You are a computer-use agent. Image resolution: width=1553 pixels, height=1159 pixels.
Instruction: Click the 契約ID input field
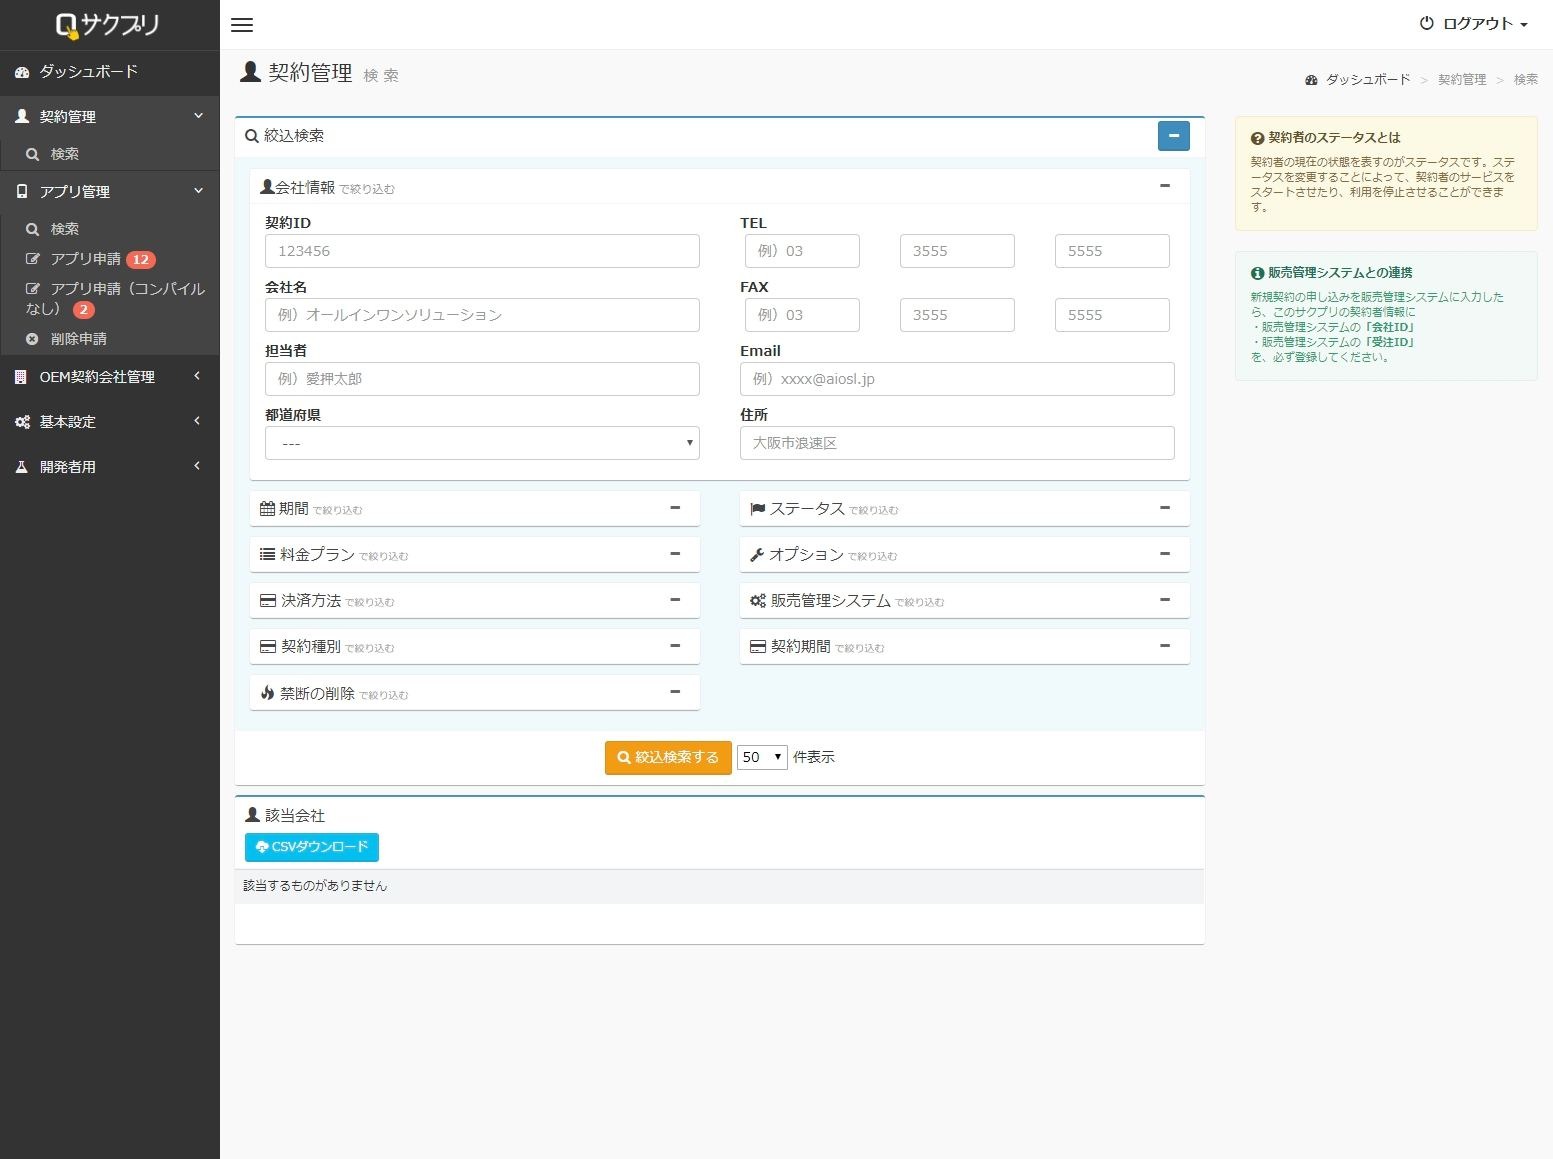(482, 251)
